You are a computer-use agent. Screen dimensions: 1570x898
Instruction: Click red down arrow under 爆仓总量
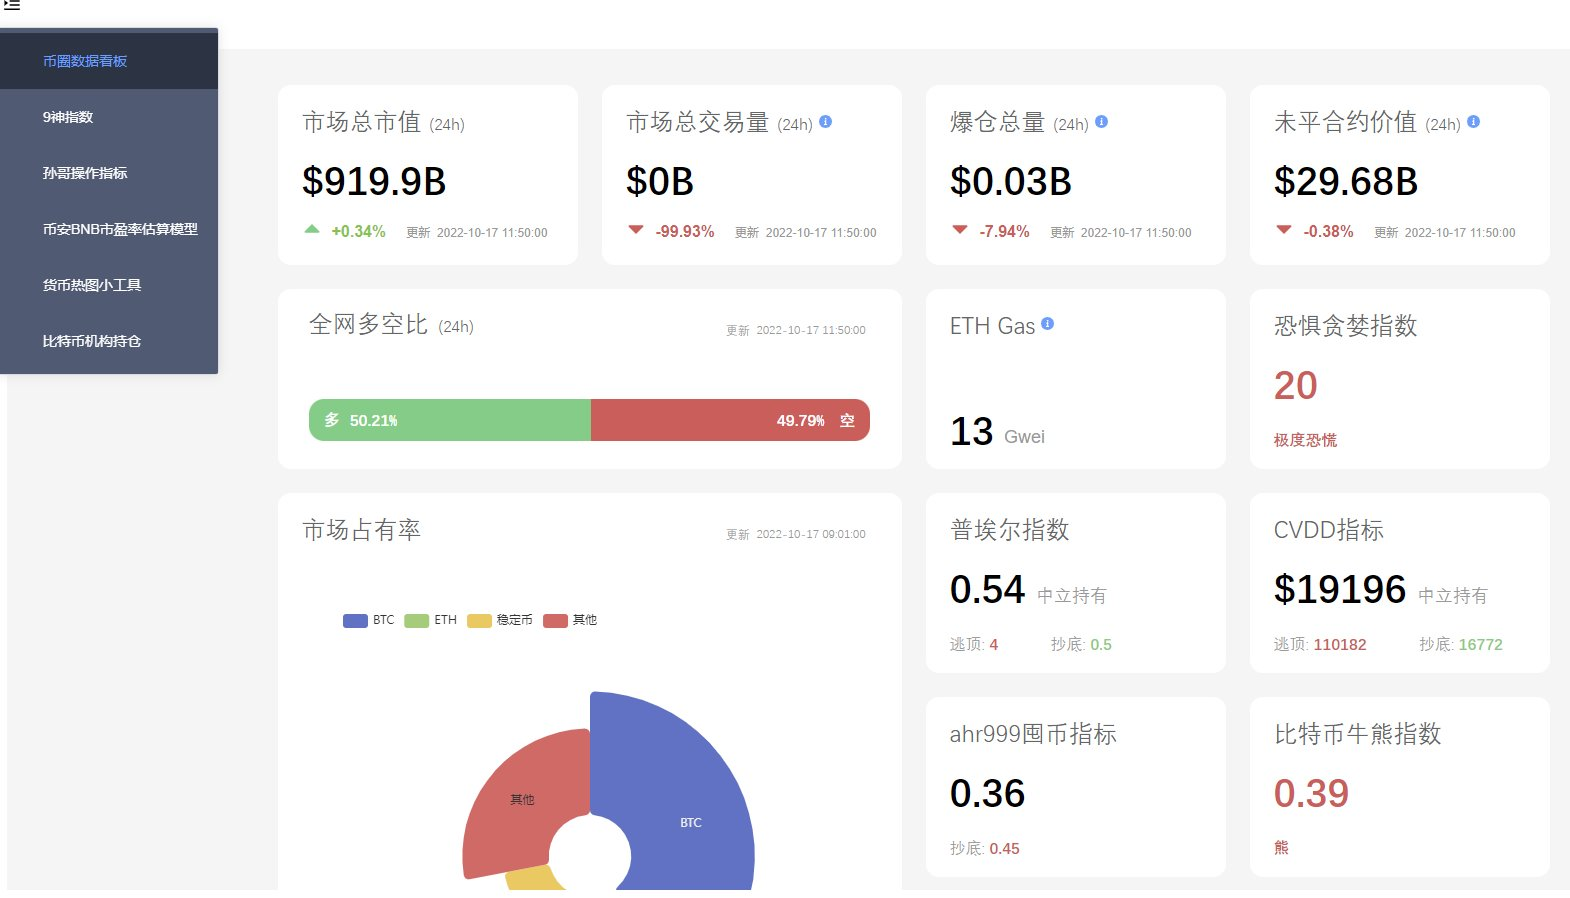(x=960, y=230)
